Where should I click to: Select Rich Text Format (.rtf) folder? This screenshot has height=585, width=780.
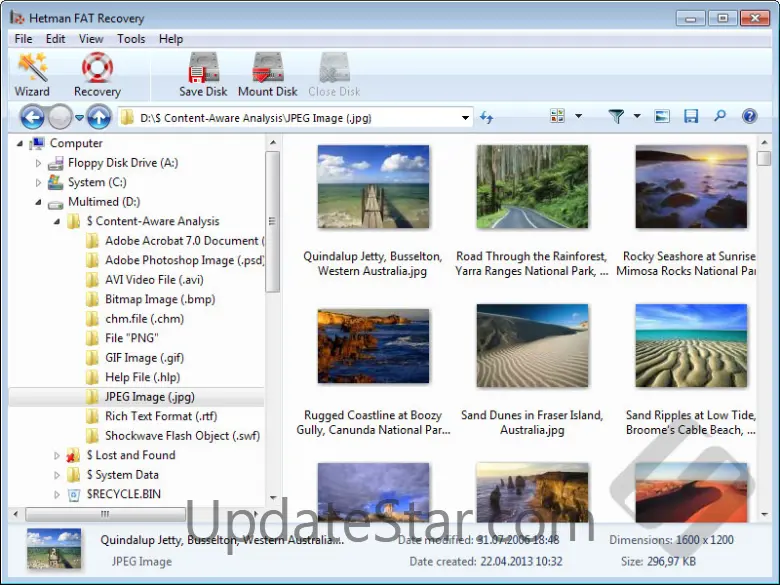(151, 416)
